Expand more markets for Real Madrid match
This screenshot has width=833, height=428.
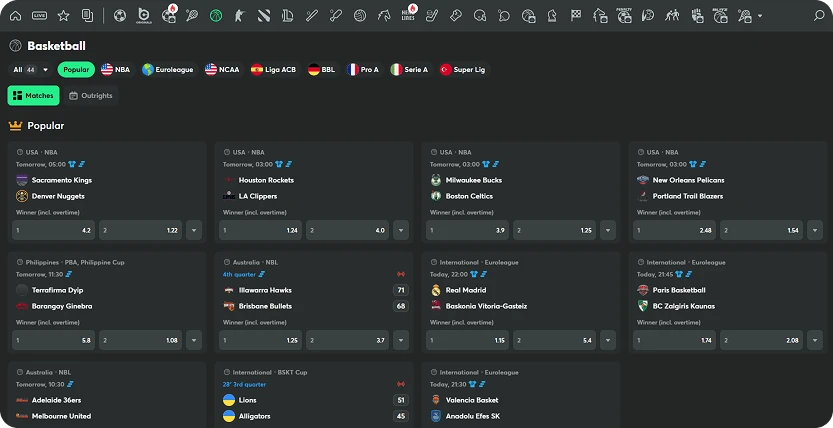coord(609,340)
